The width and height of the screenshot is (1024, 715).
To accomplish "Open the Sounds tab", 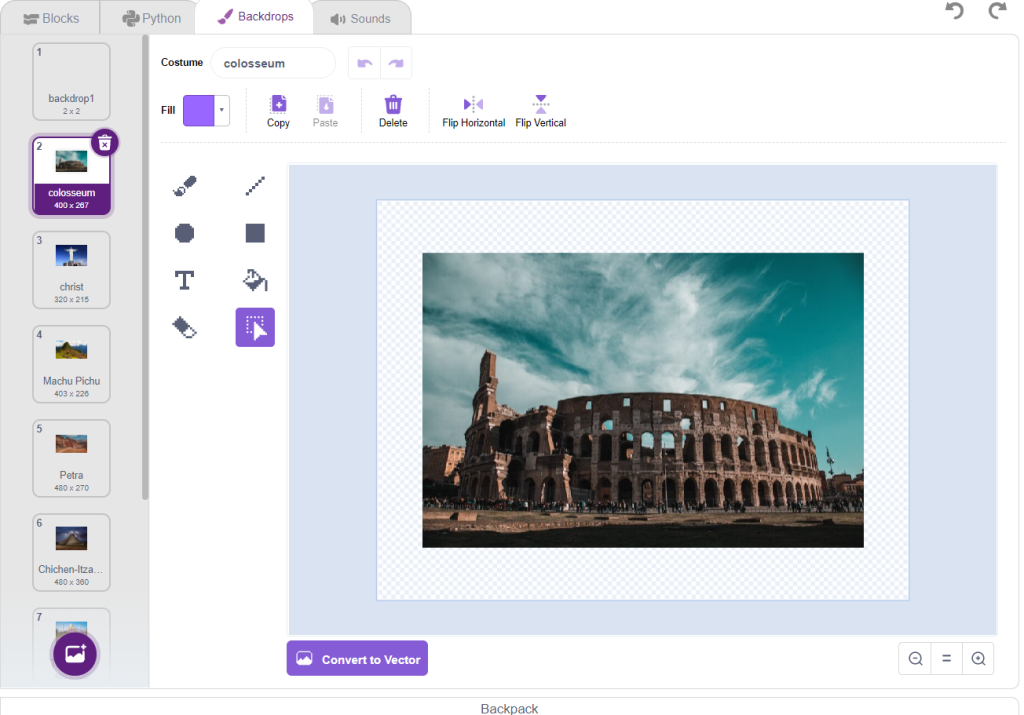I will coord(360,18).
